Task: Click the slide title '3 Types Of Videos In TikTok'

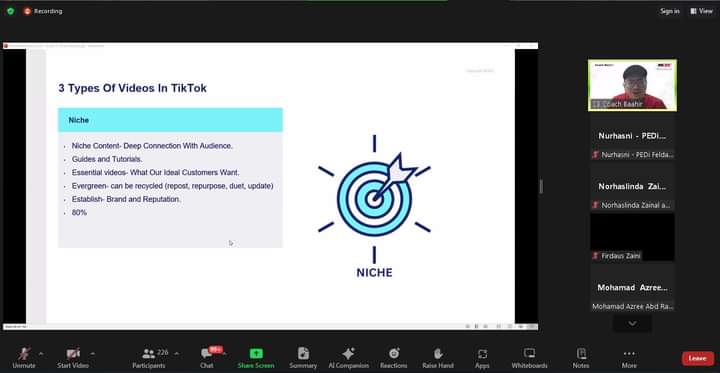Action: (x=132, y=88)
